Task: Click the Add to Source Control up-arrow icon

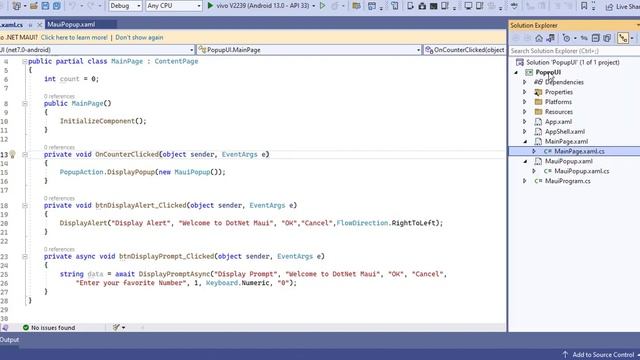Action: tap(565, 354)
